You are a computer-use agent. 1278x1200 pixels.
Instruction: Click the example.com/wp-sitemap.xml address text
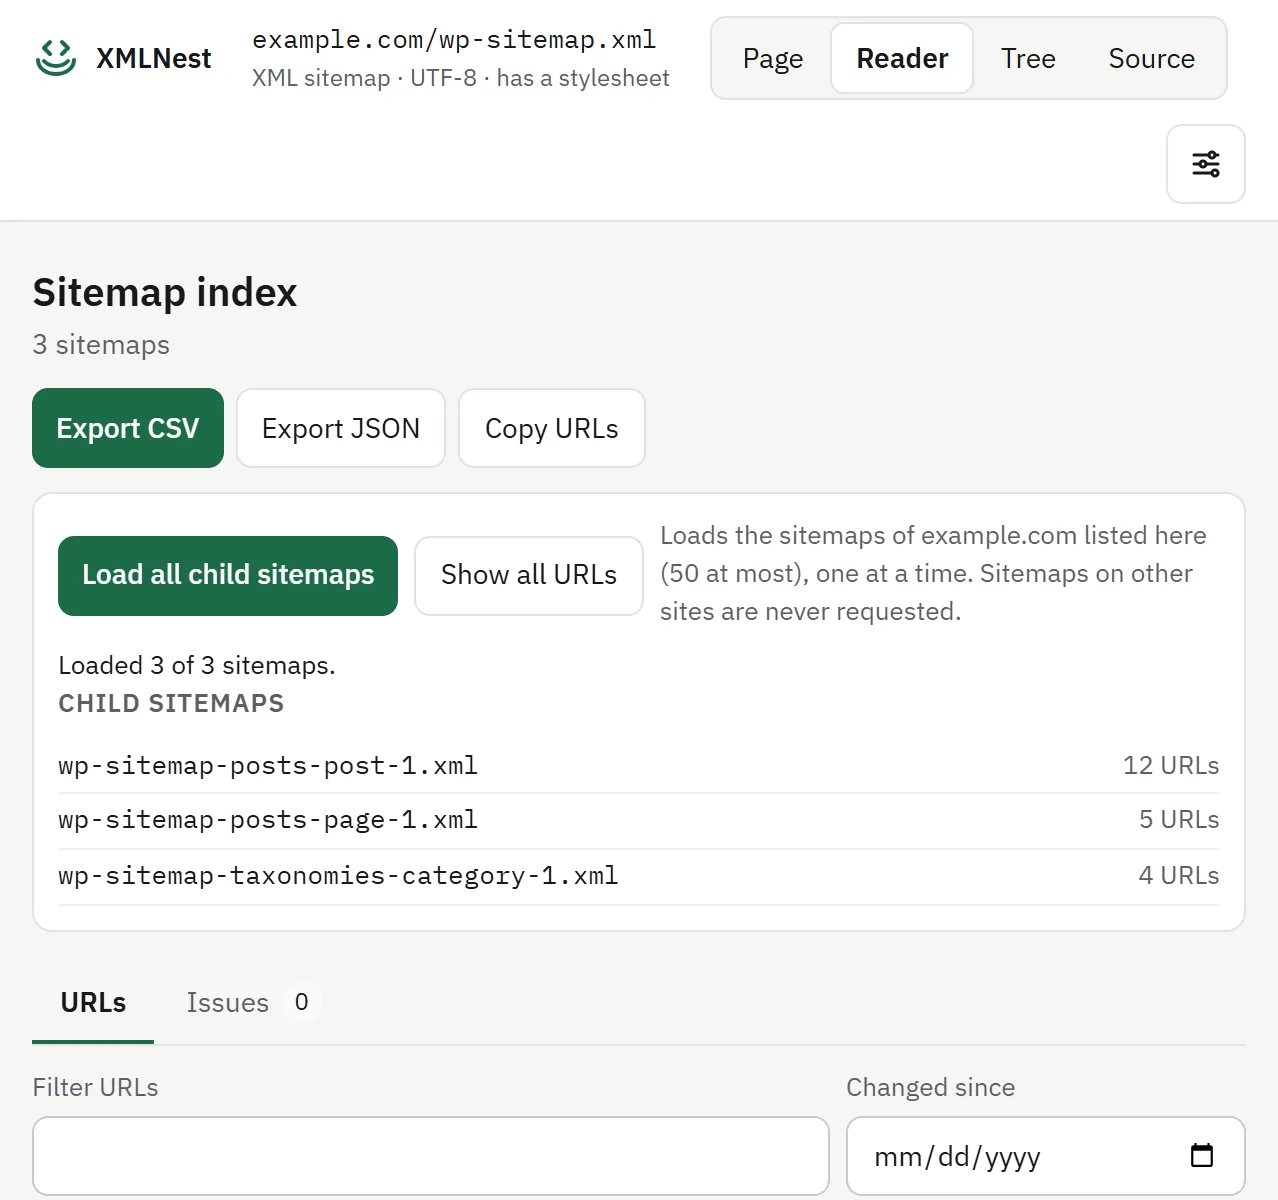click(x=454, y=40)
